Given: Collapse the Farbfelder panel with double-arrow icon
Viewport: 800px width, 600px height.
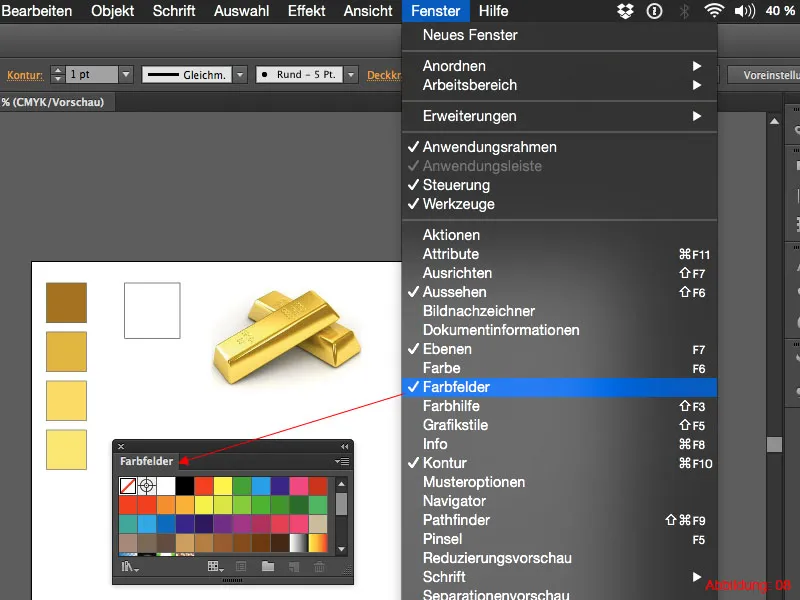Looking at the screenshot, I should (x=344, y=446).
